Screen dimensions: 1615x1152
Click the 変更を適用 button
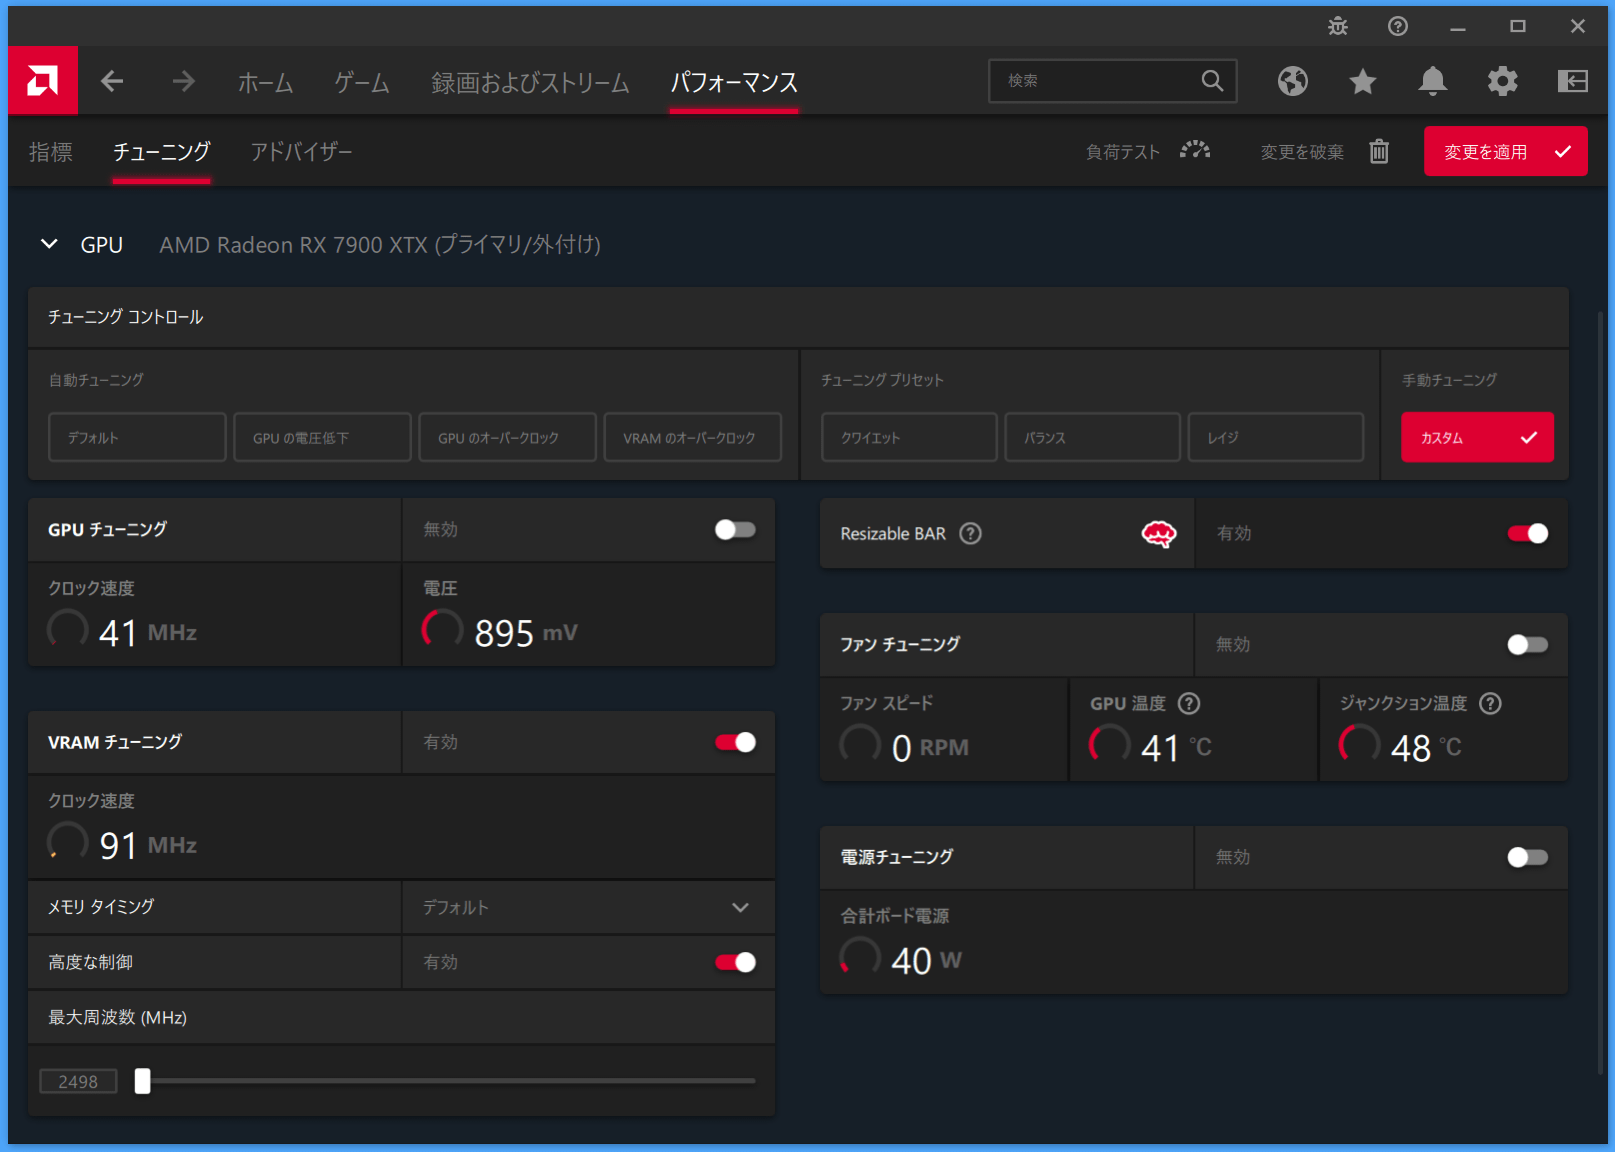[1506, 151]
